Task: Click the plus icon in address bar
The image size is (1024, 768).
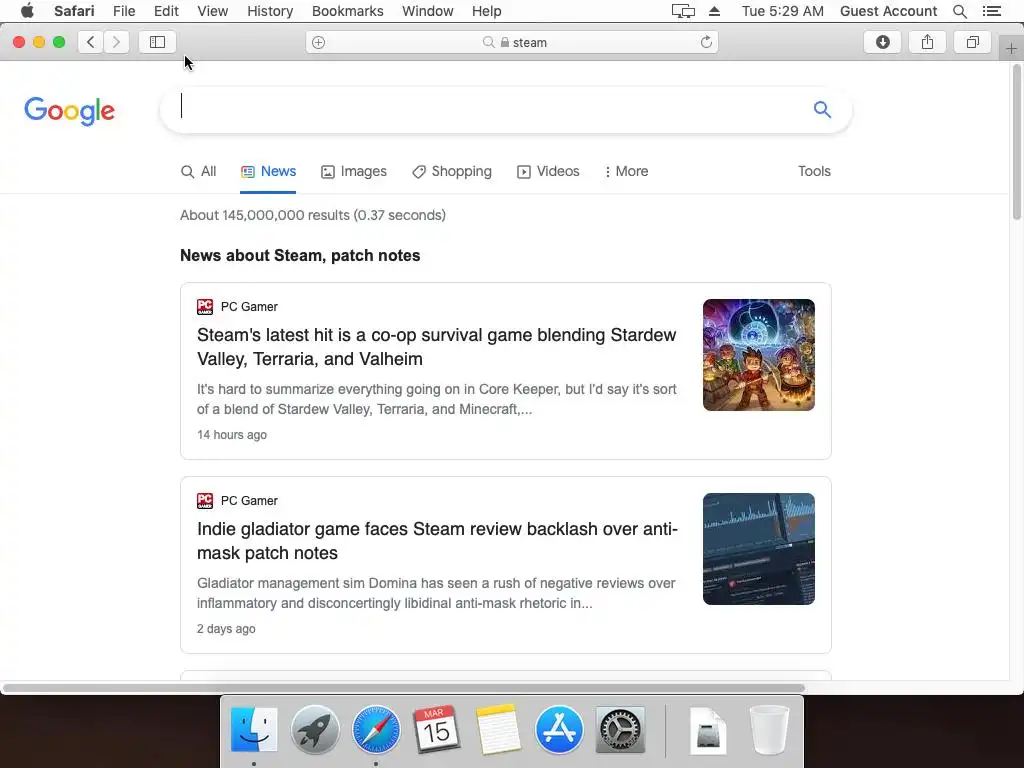Action: (318, 42)
